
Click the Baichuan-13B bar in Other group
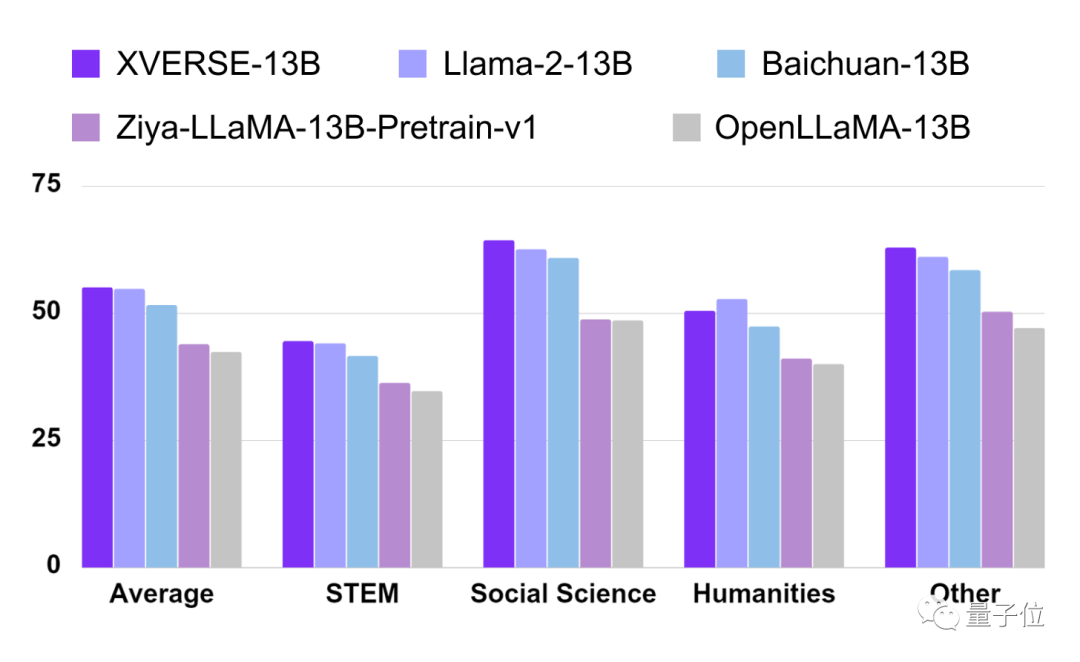click(964, 419)
